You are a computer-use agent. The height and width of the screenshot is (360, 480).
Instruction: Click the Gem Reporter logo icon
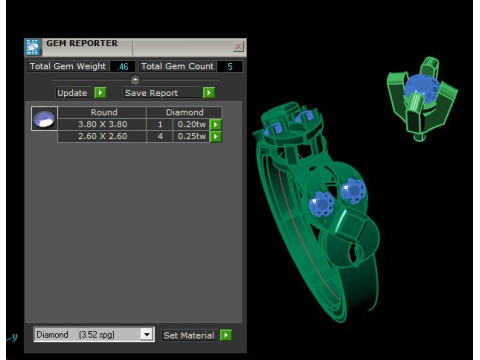click(x=33, y=47)
